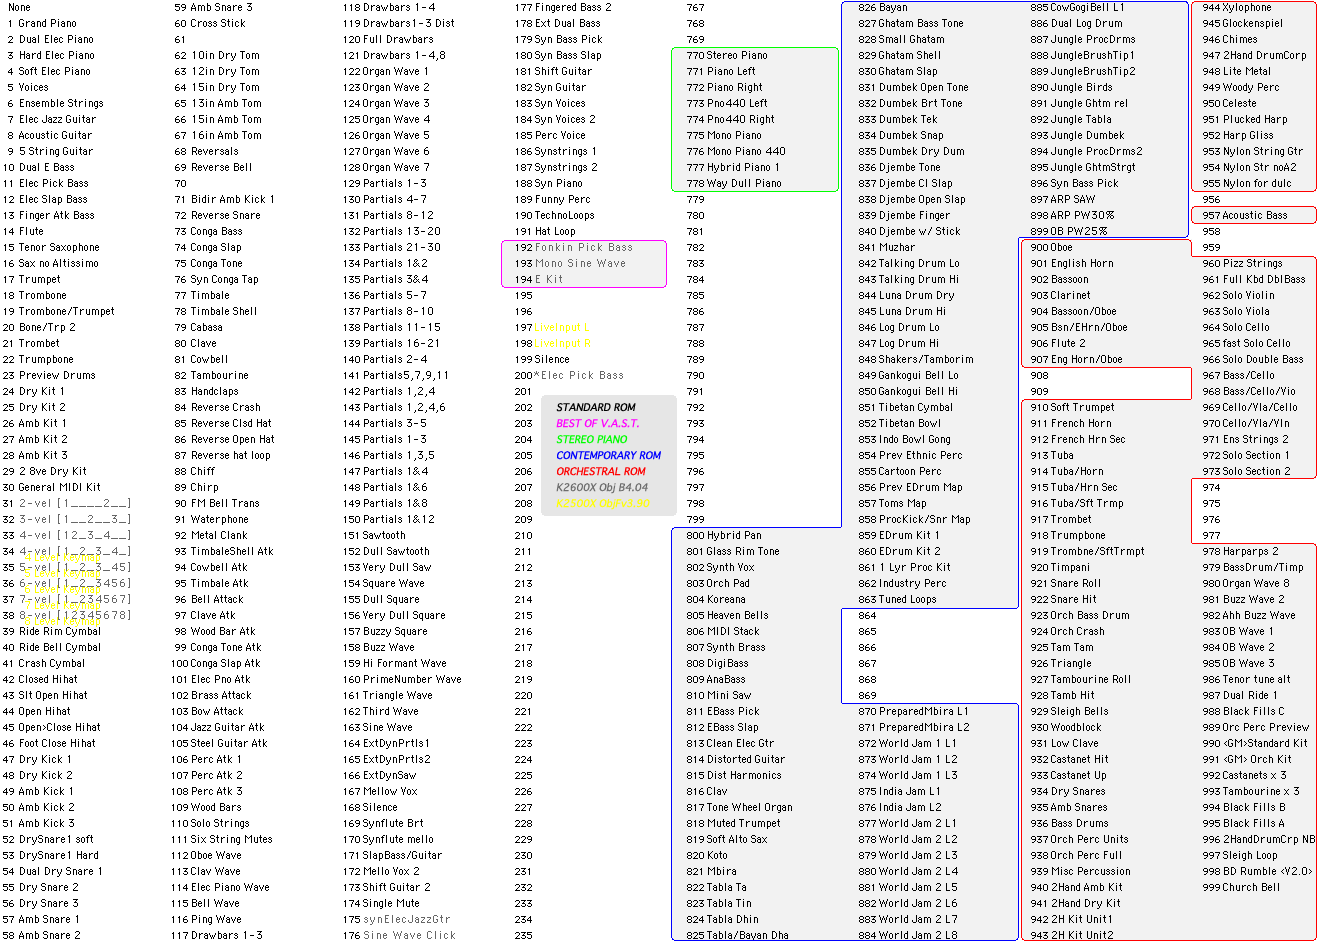Image resolution: width=1318 pixels, height=942 pixels.
Task: Click STANDARD ROM in the legend
Action: pos(596,407)
